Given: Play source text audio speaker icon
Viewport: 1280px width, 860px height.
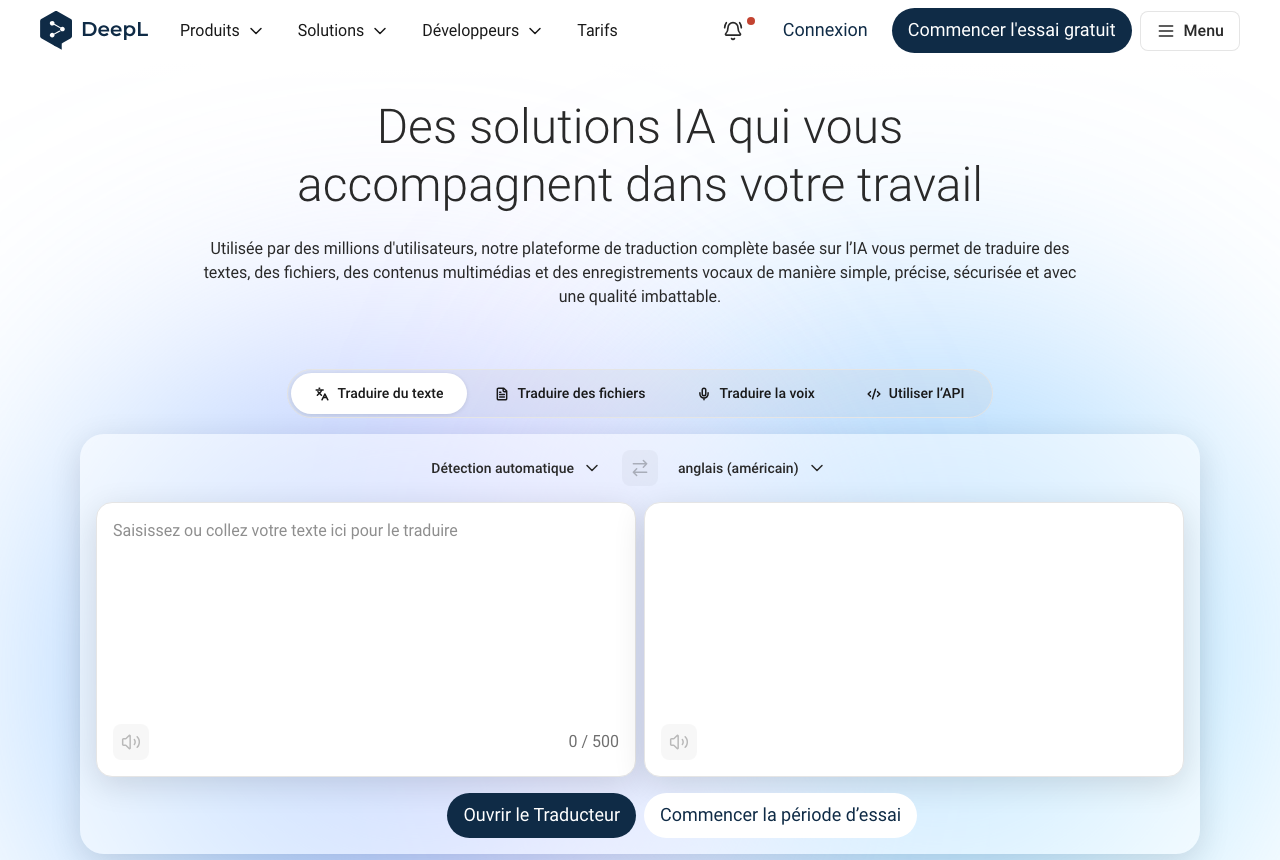Looking at the screenshot, I should [131, 742].
